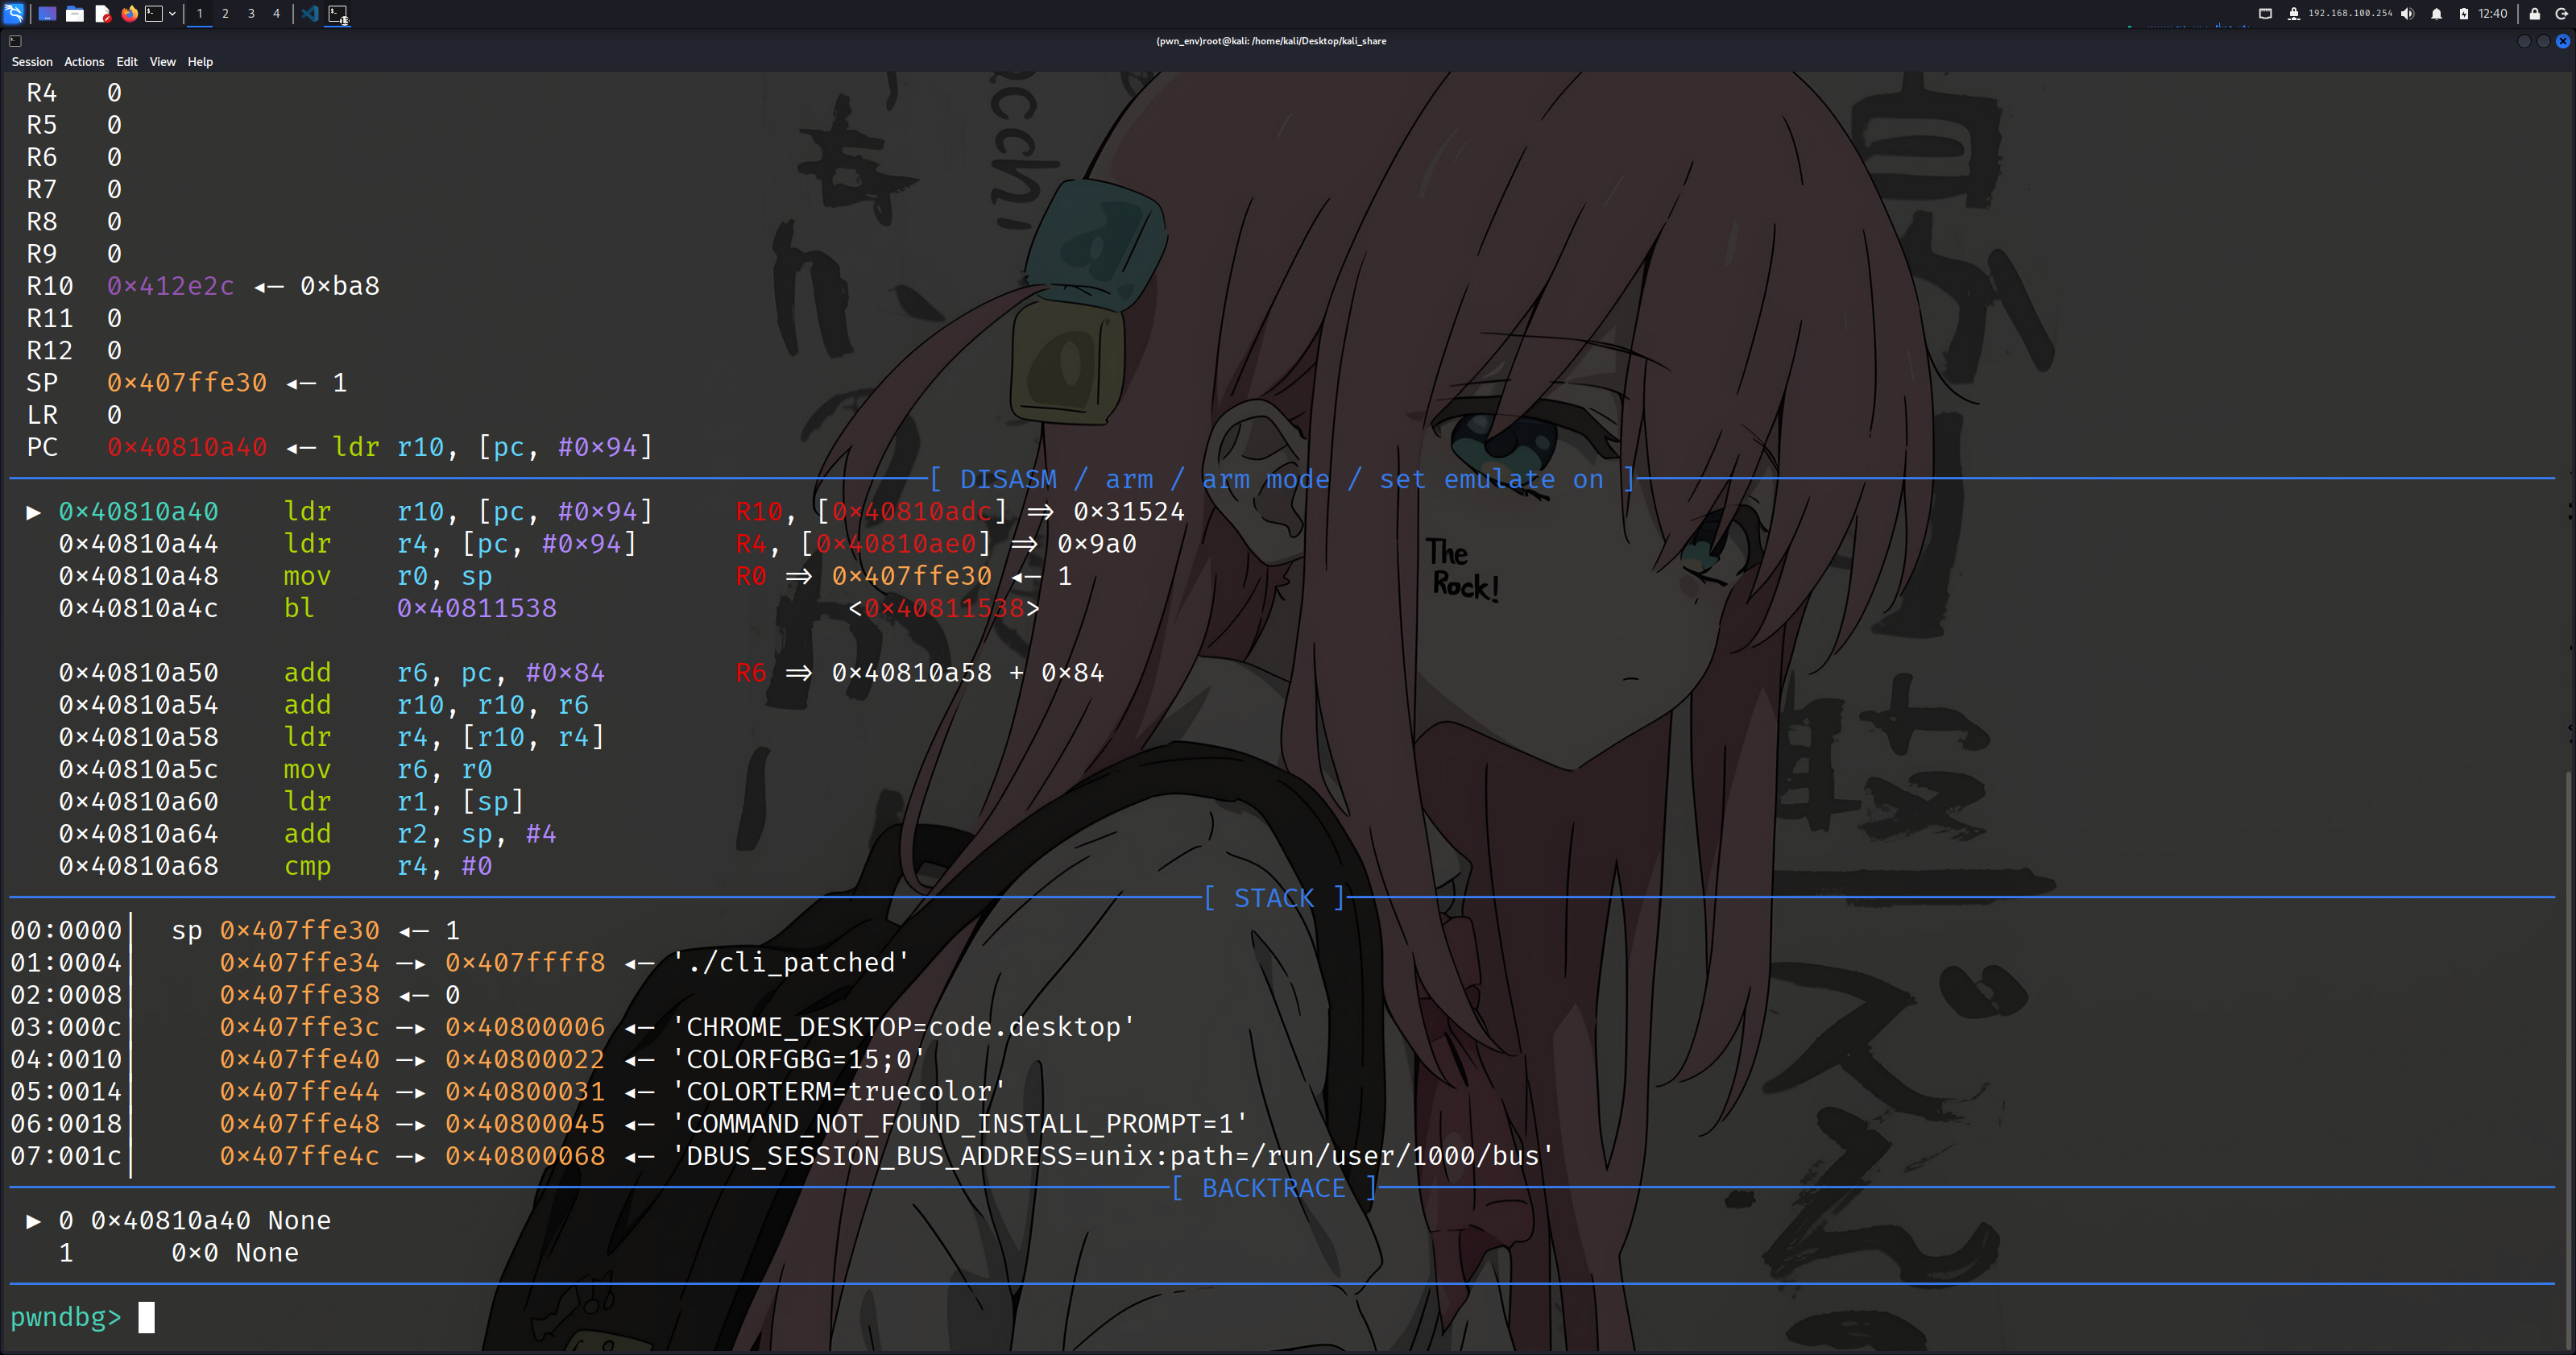Switch to workspace 1
Viewport: 2576px width, 1355px height.
coord(200,13)
